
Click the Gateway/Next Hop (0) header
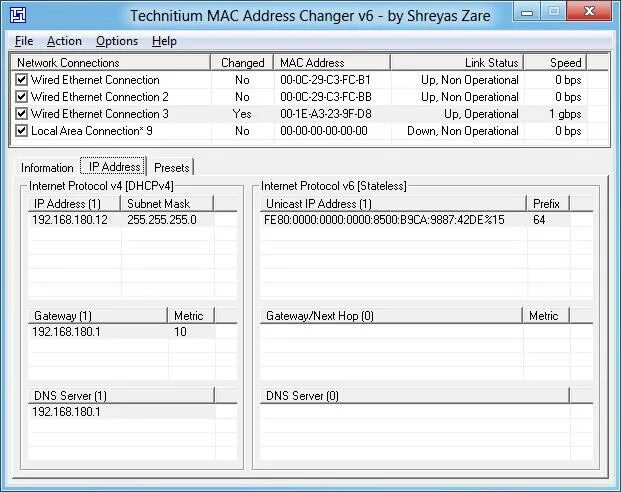(x=391, y=316)
